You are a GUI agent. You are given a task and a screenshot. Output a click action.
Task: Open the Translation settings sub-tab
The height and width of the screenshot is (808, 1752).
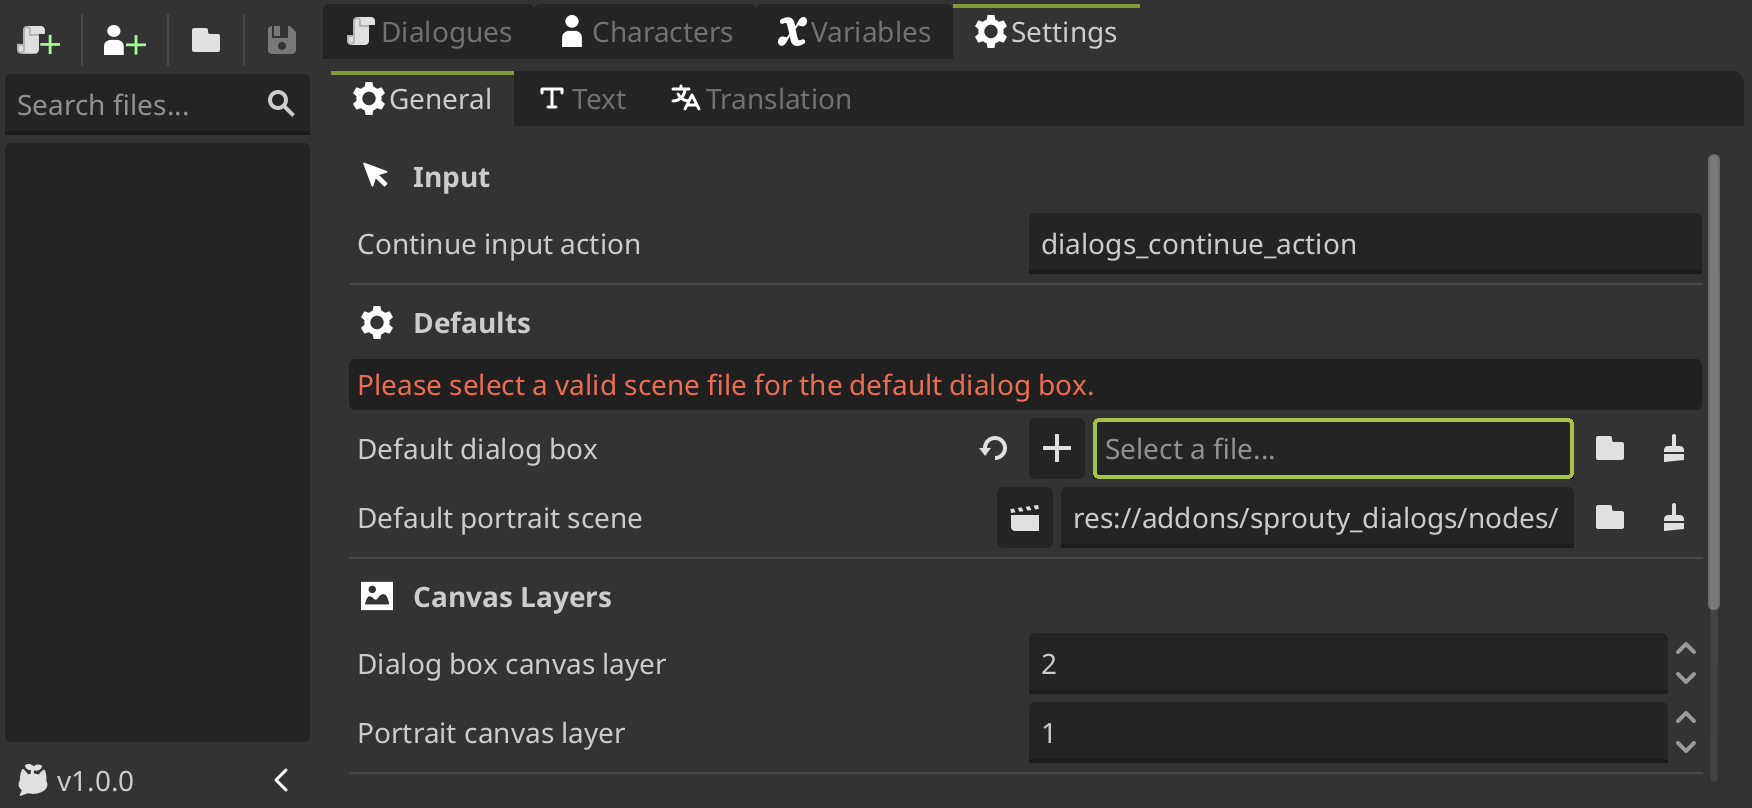761,99
